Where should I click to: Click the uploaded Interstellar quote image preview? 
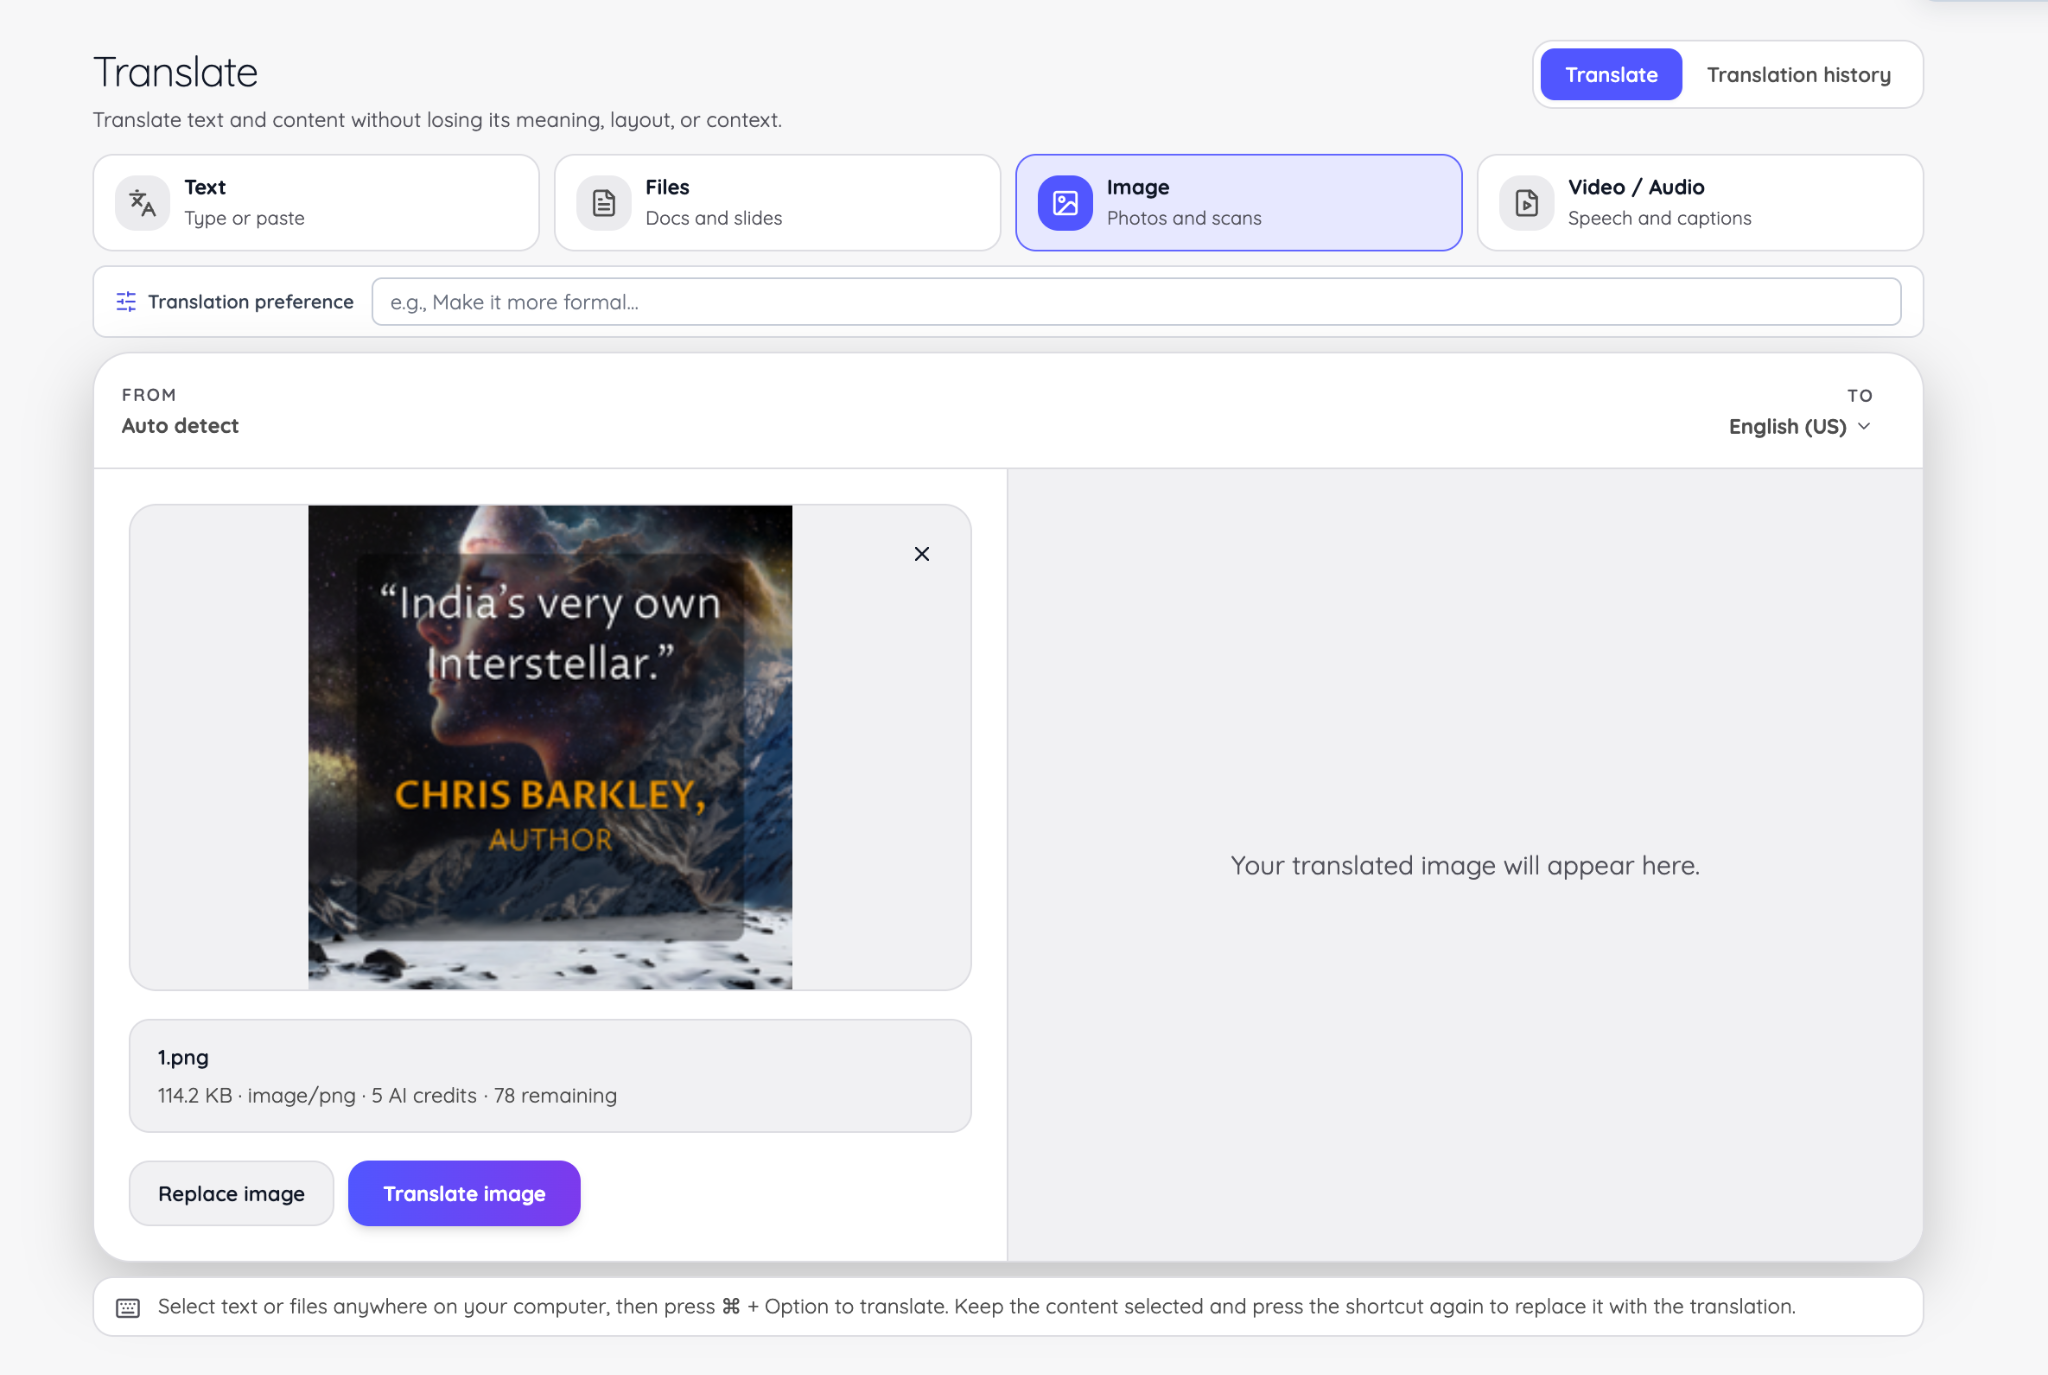[x=550, y=748]
